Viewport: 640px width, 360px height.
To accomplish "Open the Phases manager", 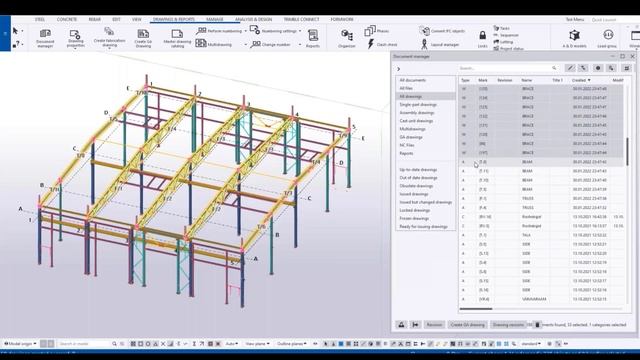I will pos(377,31).
